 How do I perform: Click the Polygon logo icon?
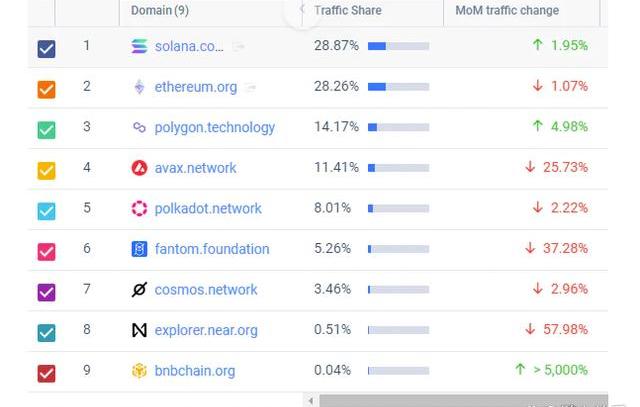pyautogui.click(x=139, y=127)
